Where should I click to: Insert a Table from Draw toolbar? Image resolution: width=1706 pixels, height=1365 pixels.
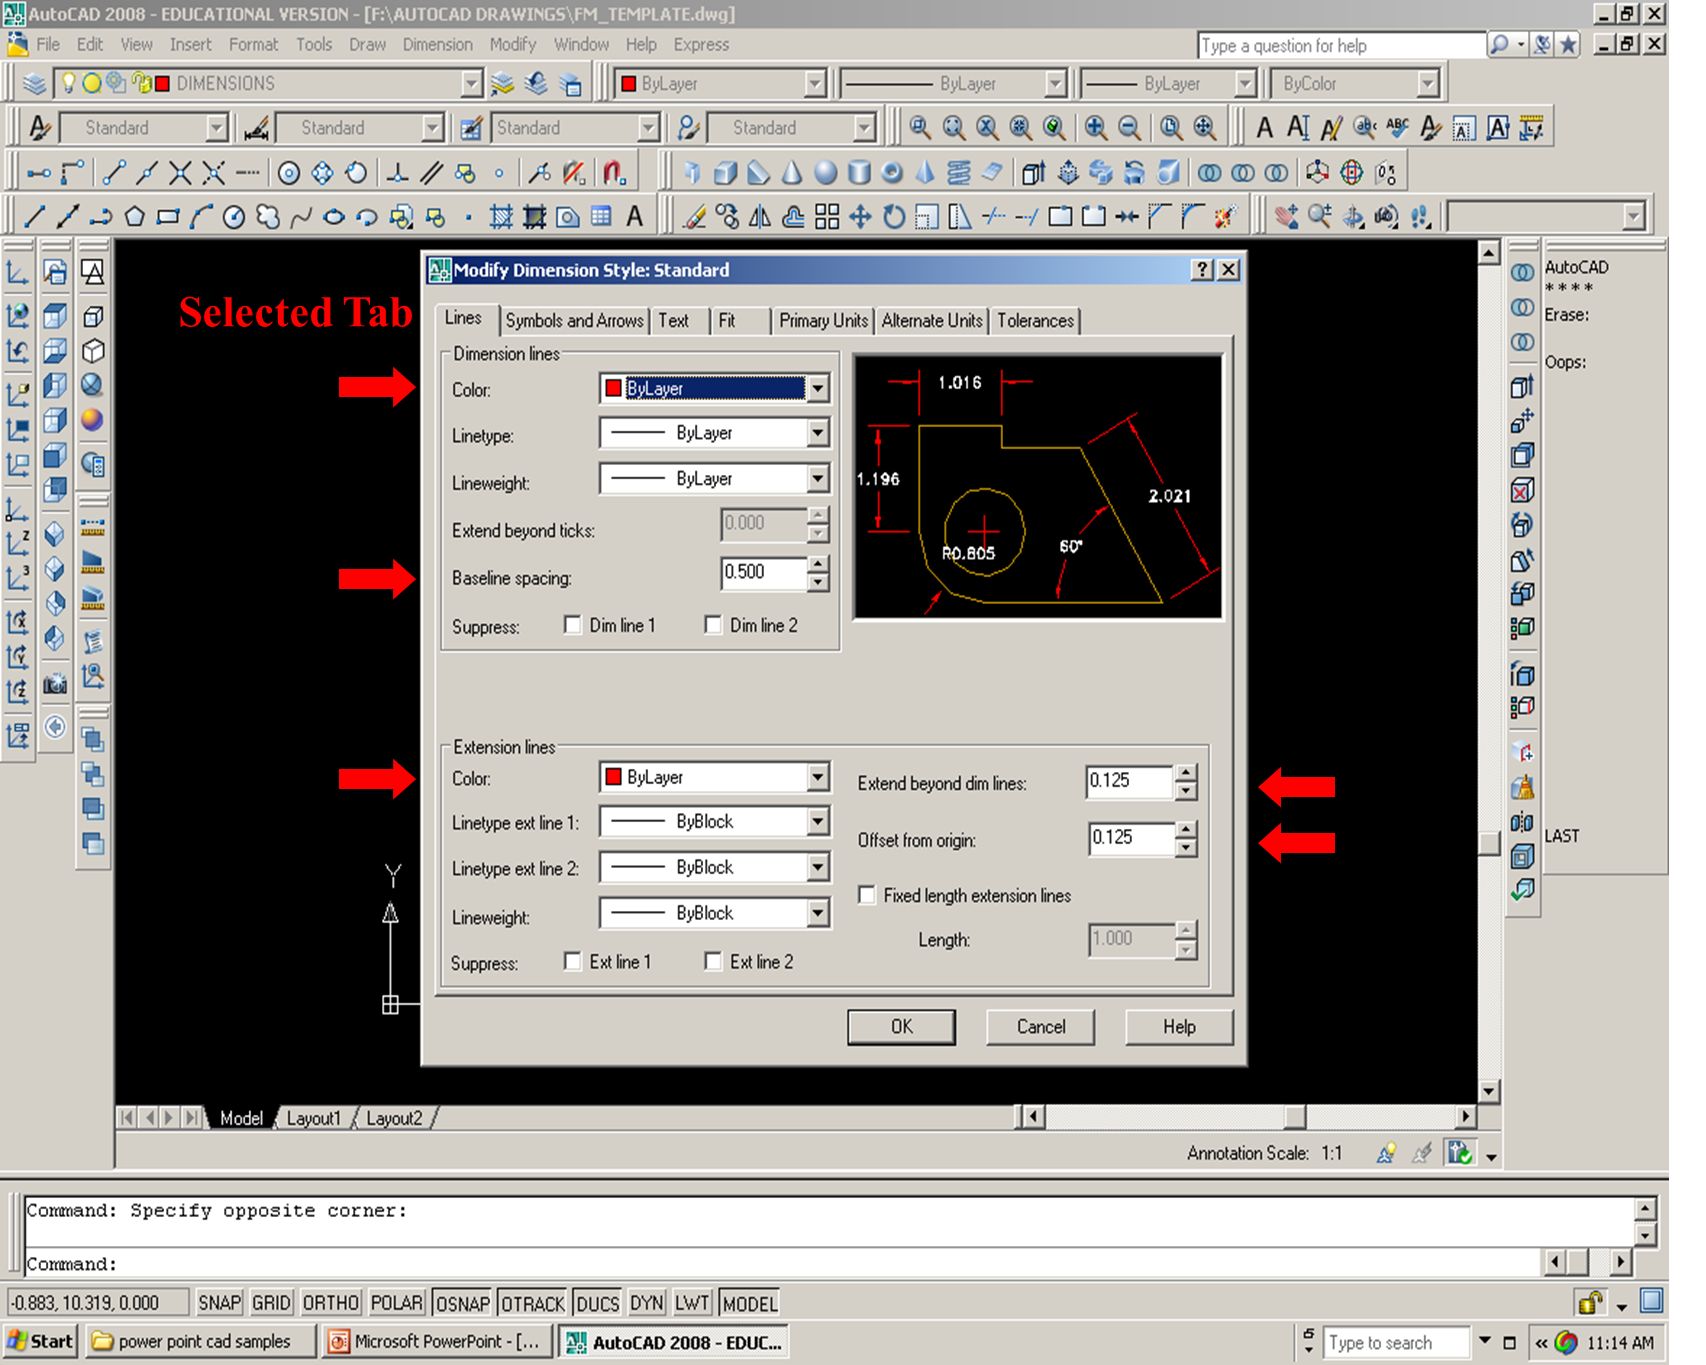coord(601,216)
